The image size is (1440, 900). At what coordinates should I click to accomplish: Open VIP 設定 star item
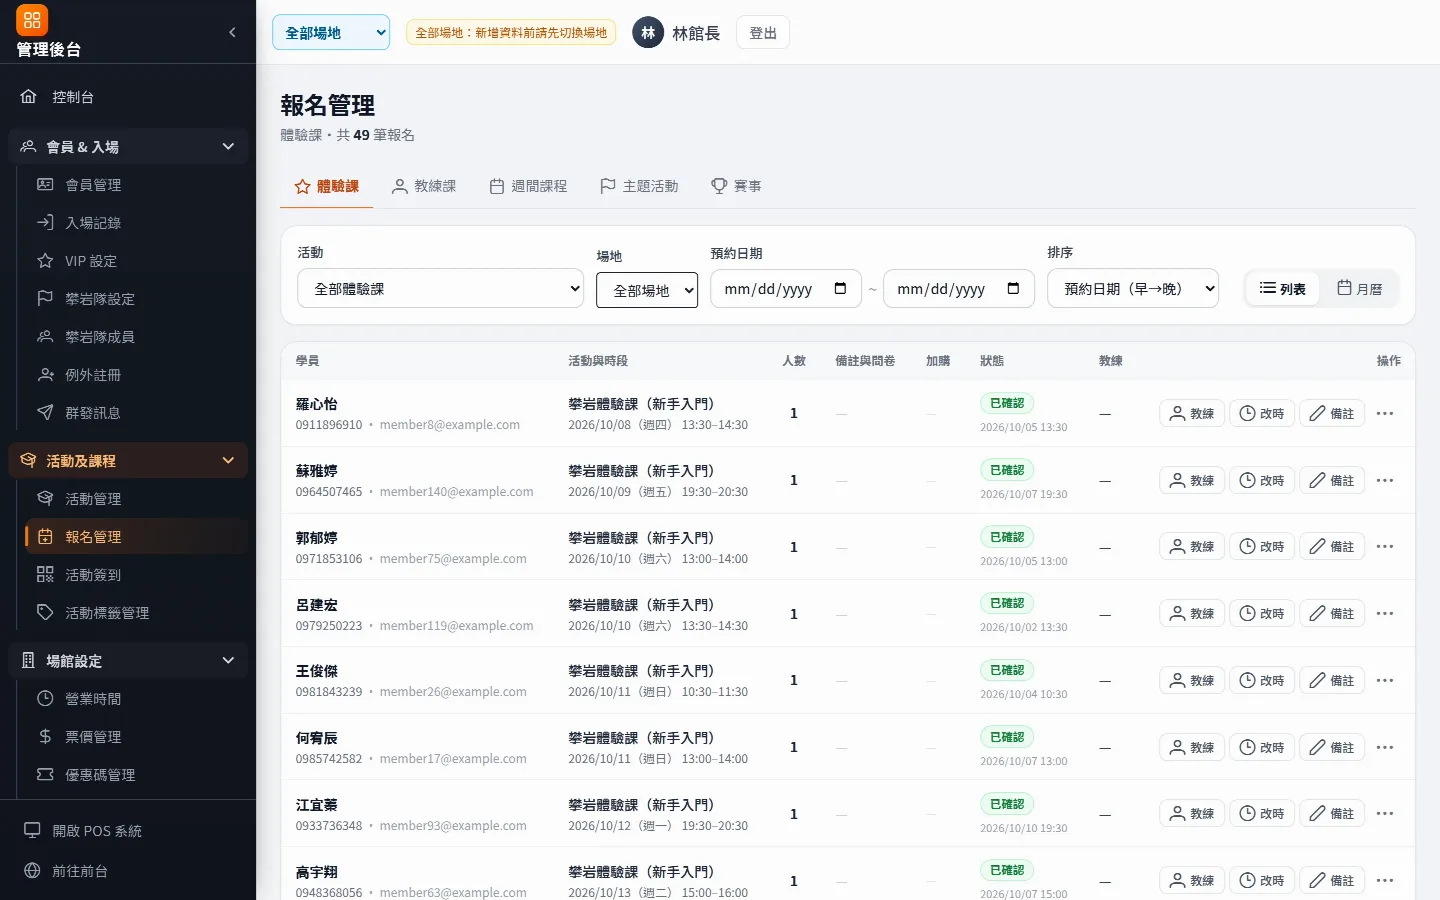click(x=137, y=261)
